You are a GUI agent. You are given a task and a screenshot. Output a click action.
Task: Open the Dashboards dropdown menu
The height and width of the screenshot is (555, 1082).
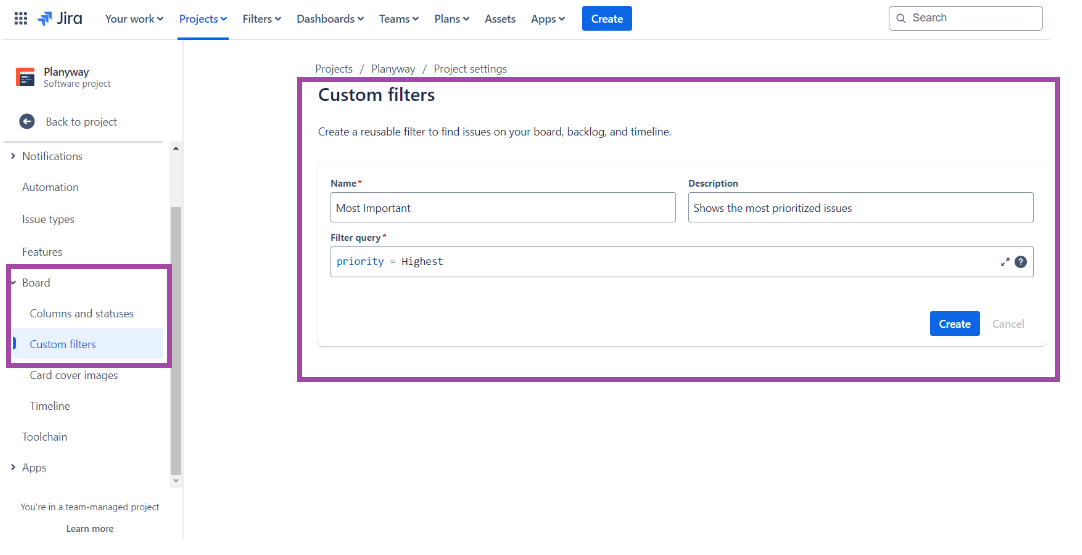click(x=330, y=19)
